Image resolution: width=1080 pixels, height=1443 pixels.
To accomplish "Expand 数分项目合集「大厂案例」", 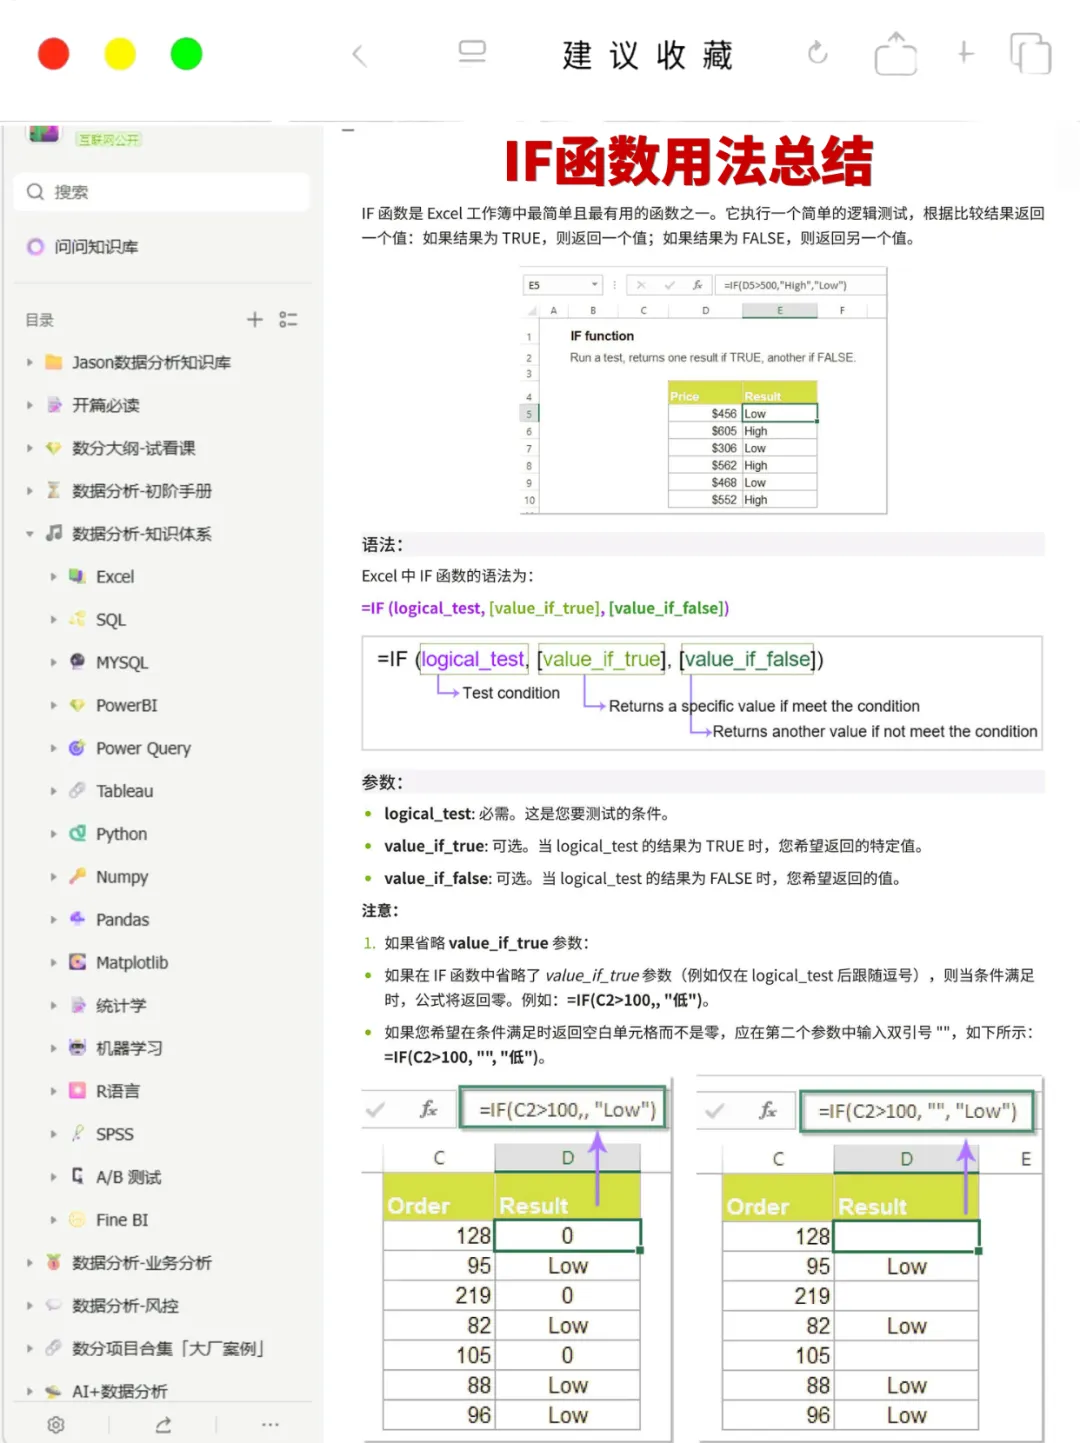I will [30, 1348].
